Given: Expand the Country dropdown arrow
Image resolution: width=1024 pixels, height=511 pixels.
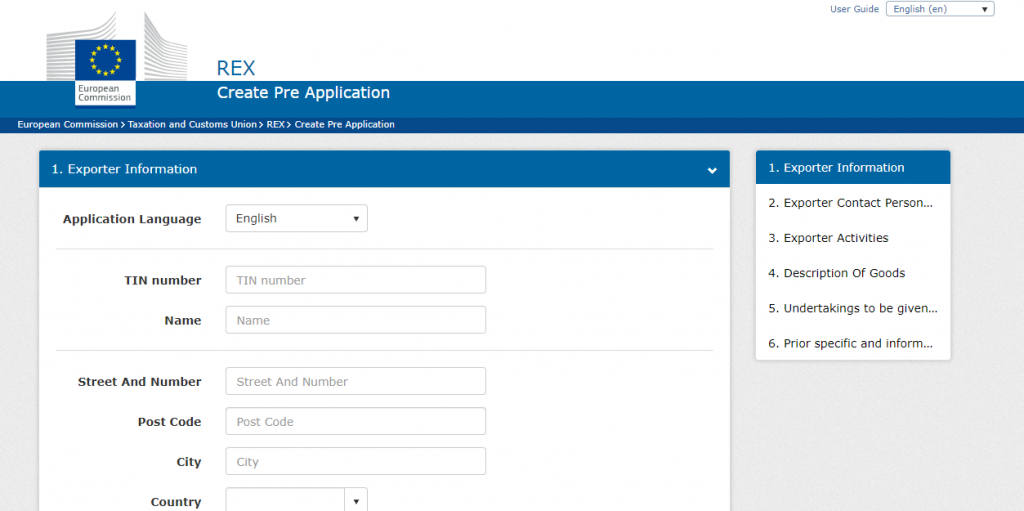Looking at the screenshot, I should click(x=356, y=500).
